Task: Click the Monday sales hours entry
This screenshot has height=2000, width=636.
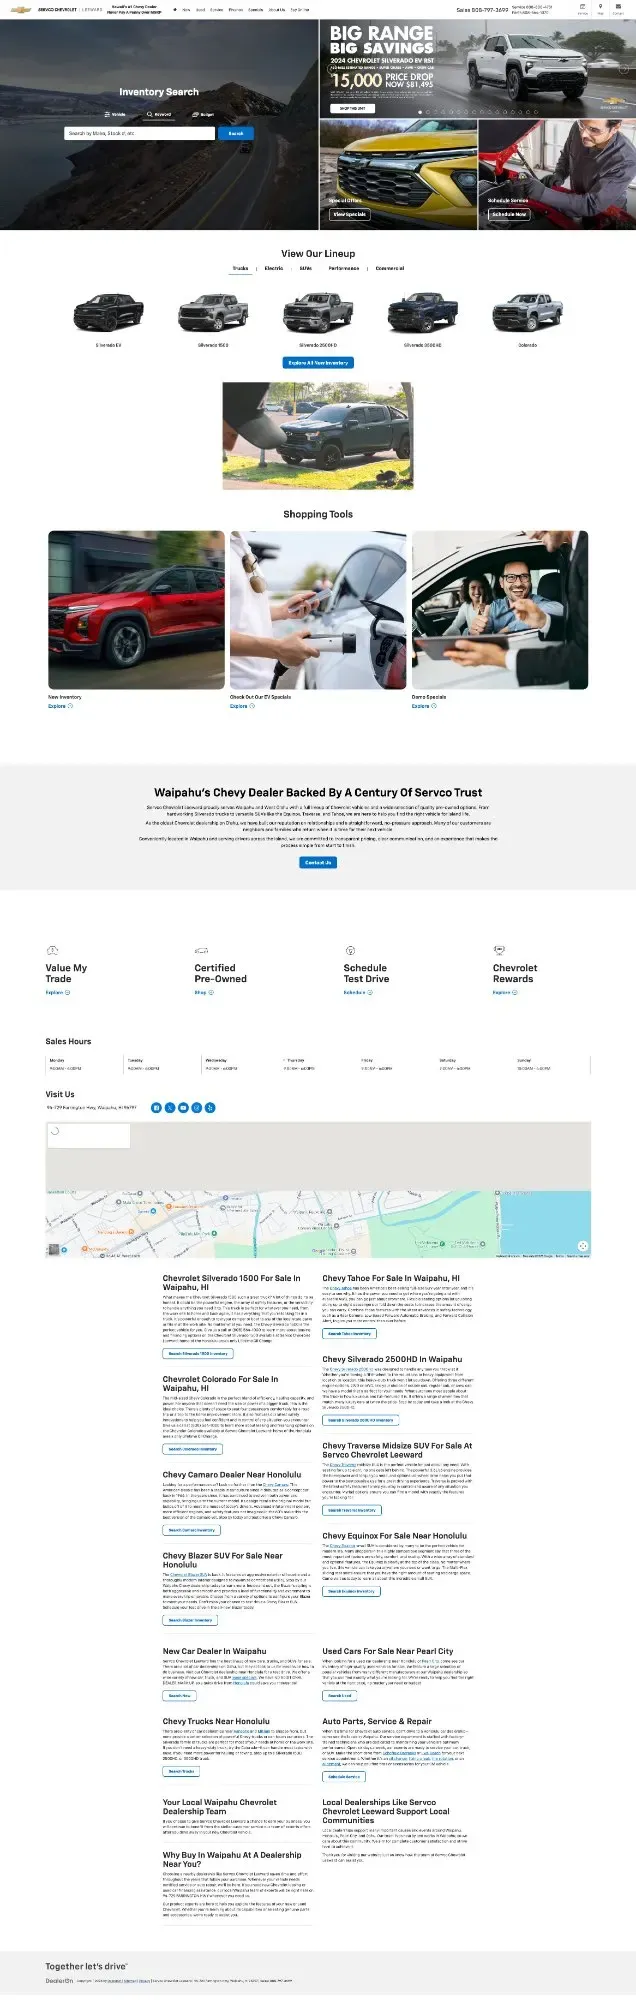Action: (67, 1064)
